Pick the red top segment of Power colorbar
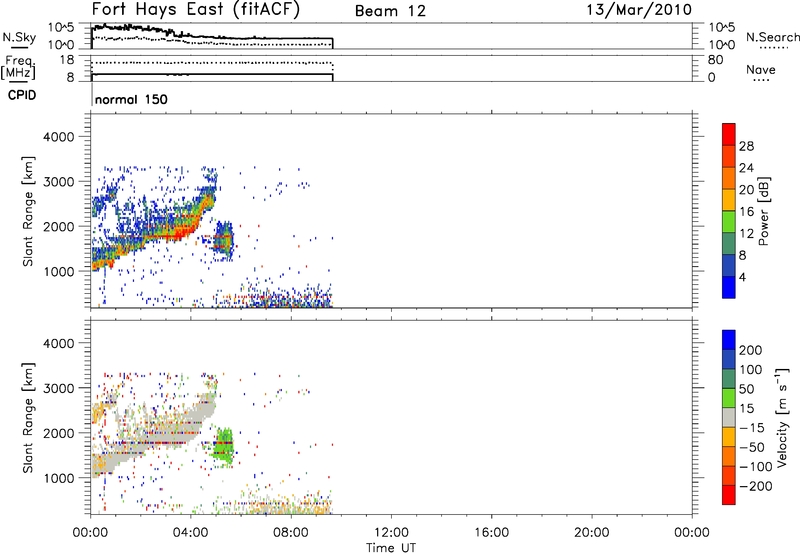This screenshot has width=800, height=554. pos(729,134)
